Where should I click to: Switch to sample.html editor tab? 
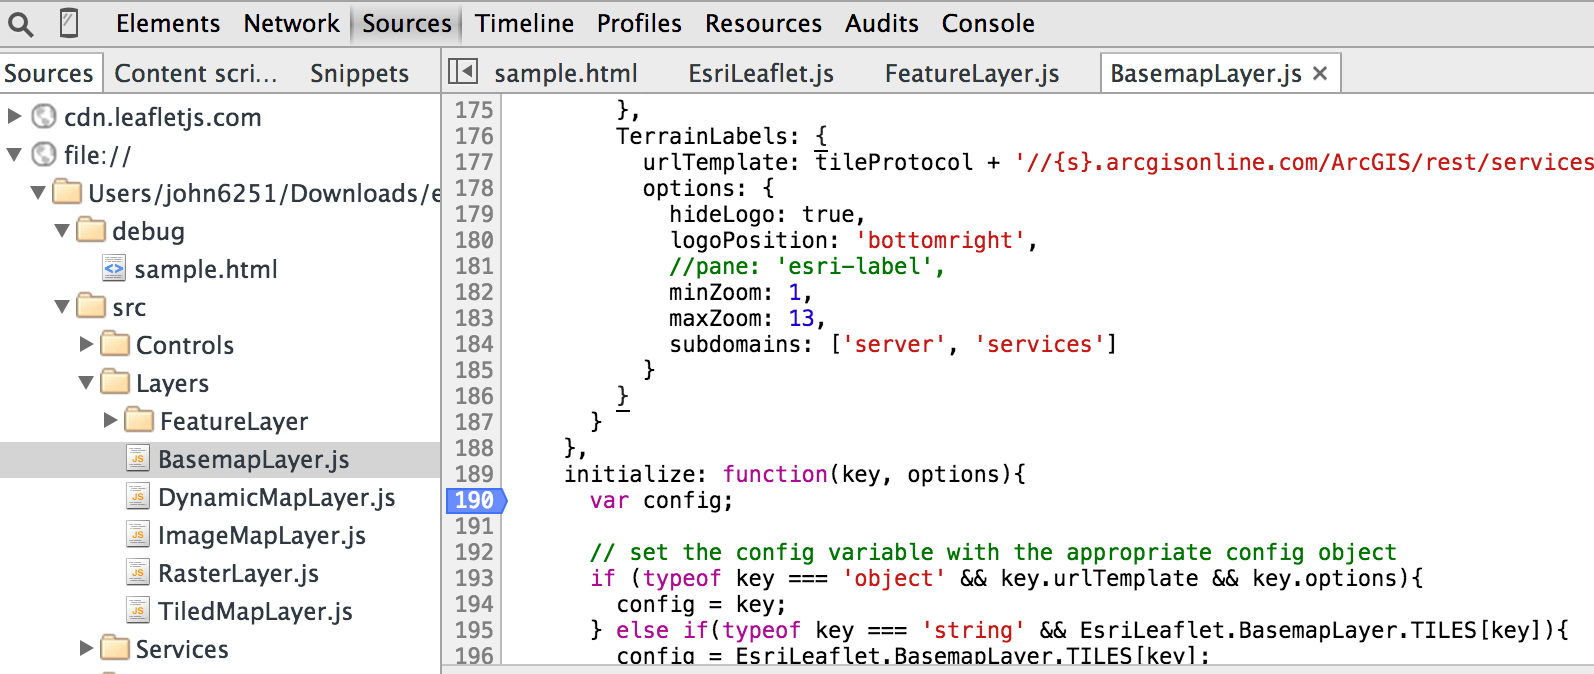(566, 73)
